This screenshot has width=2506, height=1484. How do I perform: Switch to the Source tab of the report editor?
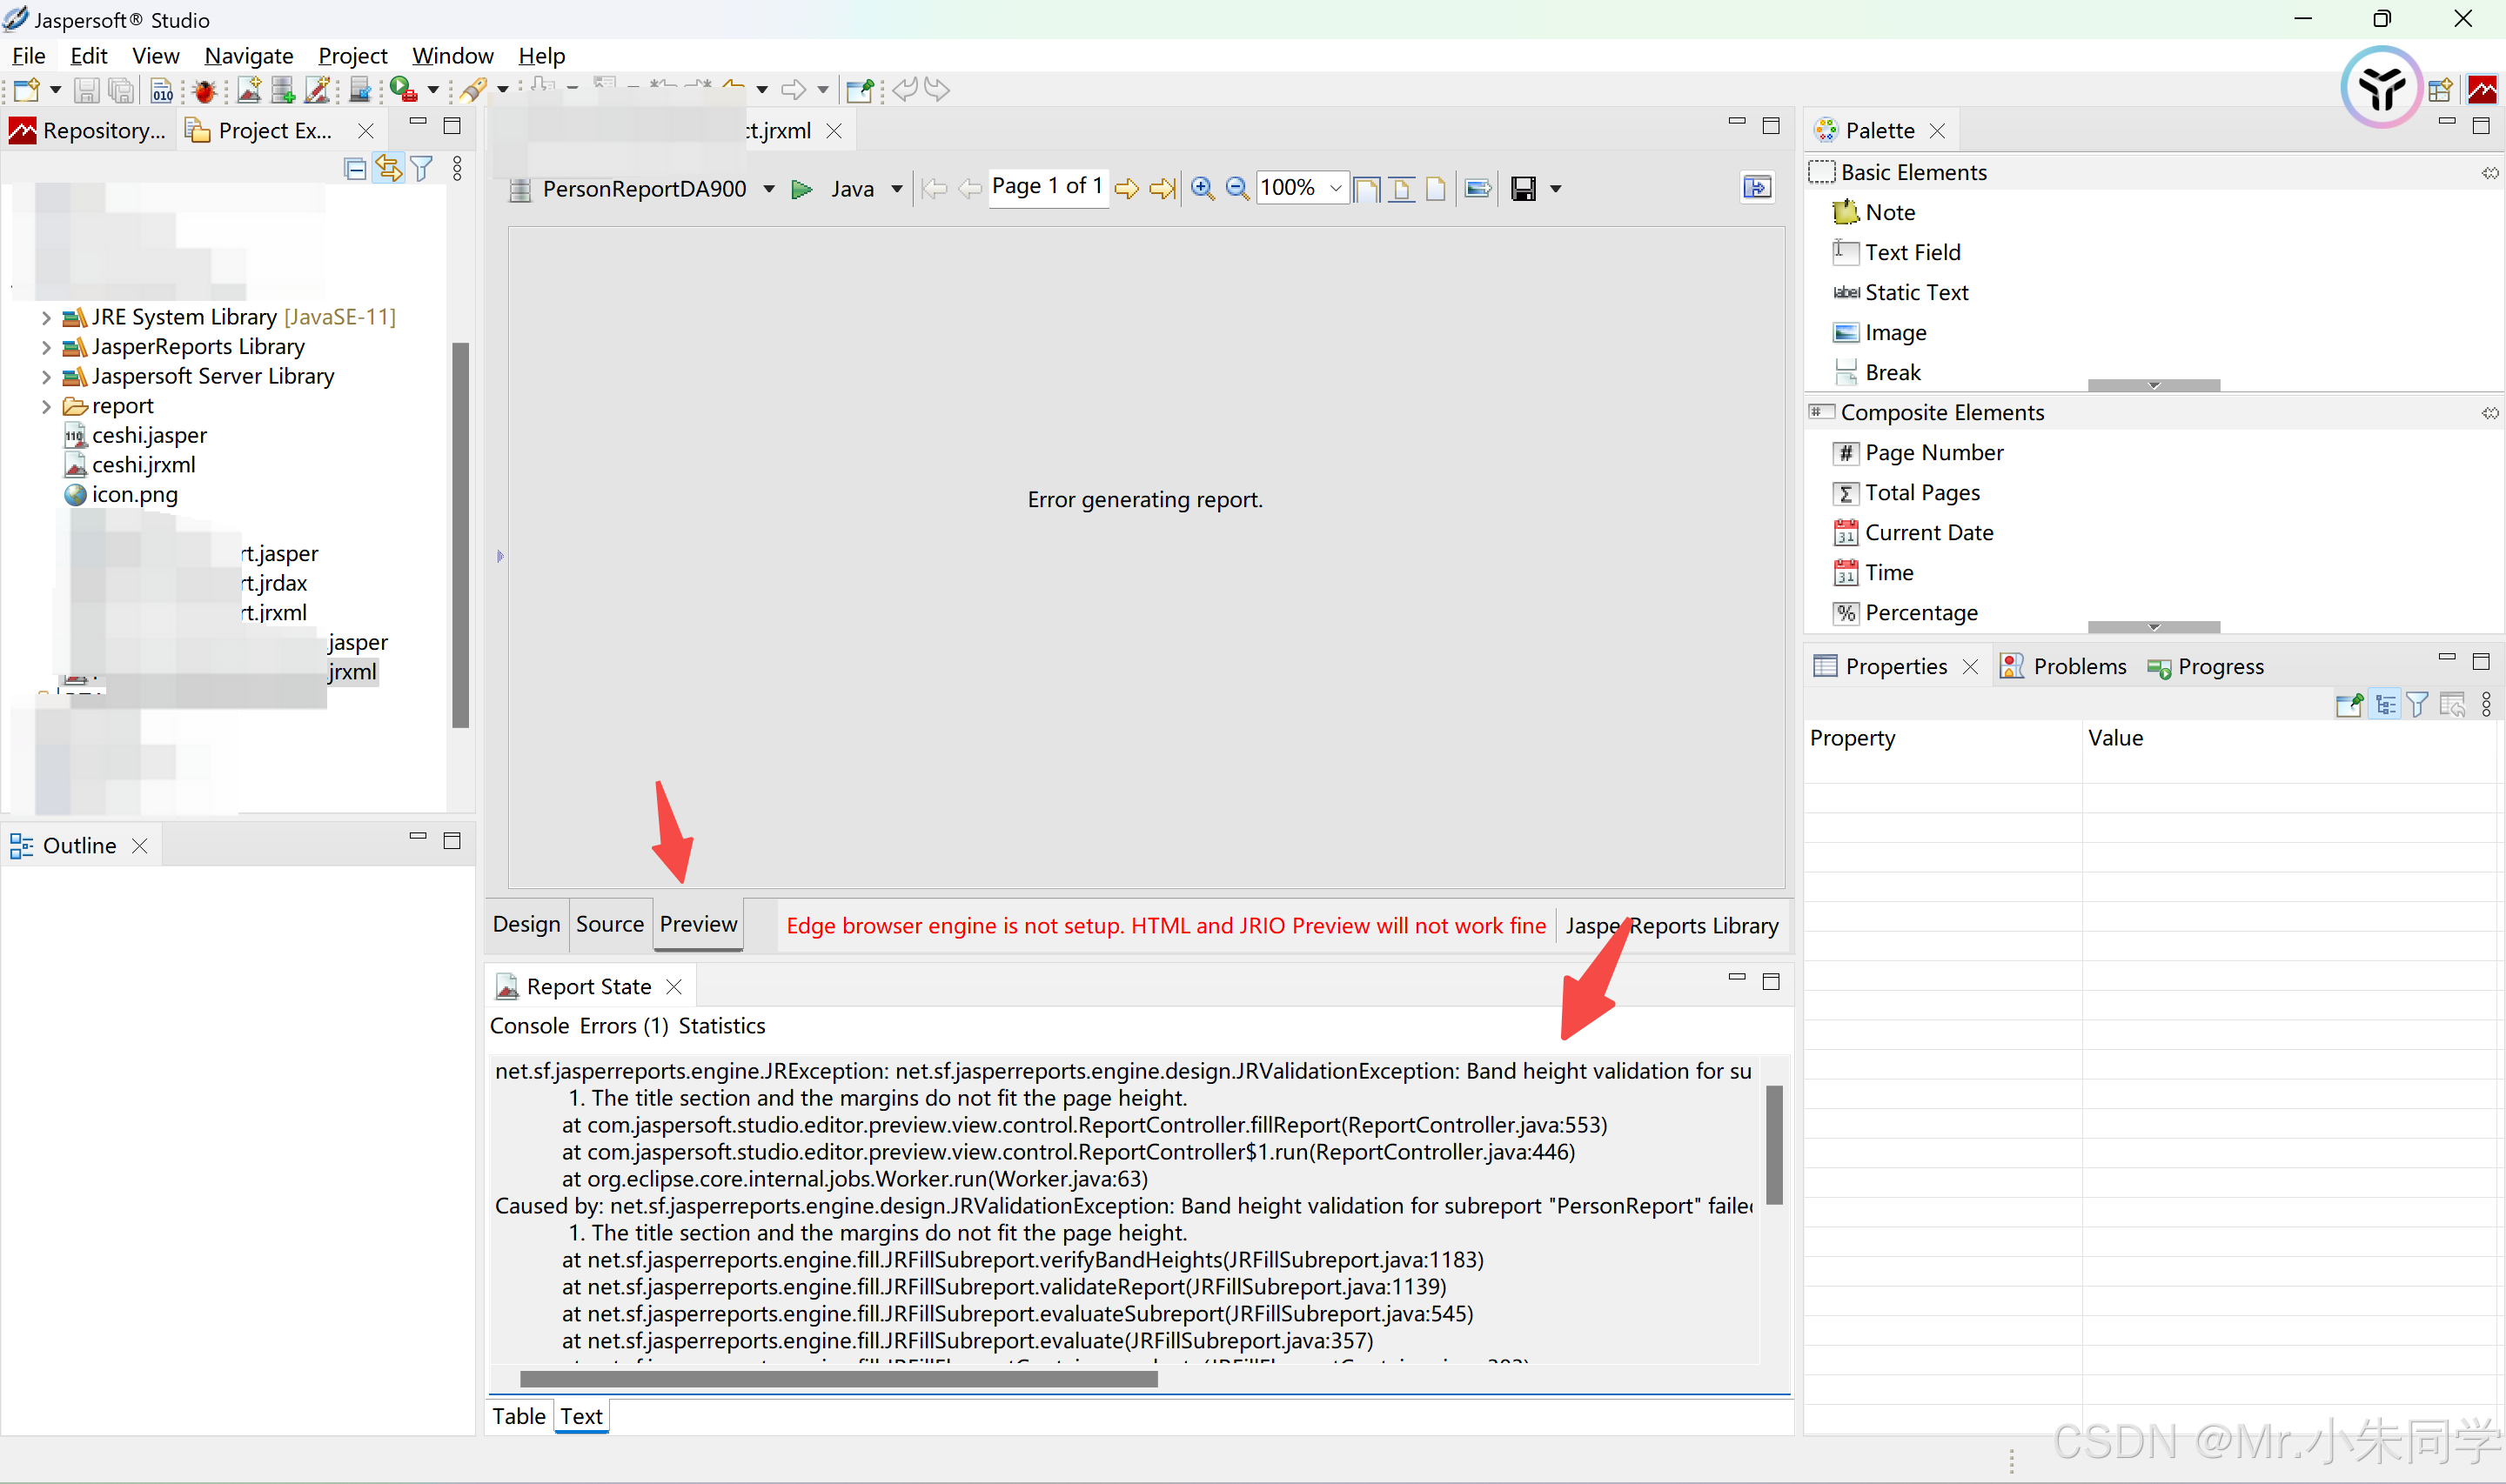[x=610, y=924]
